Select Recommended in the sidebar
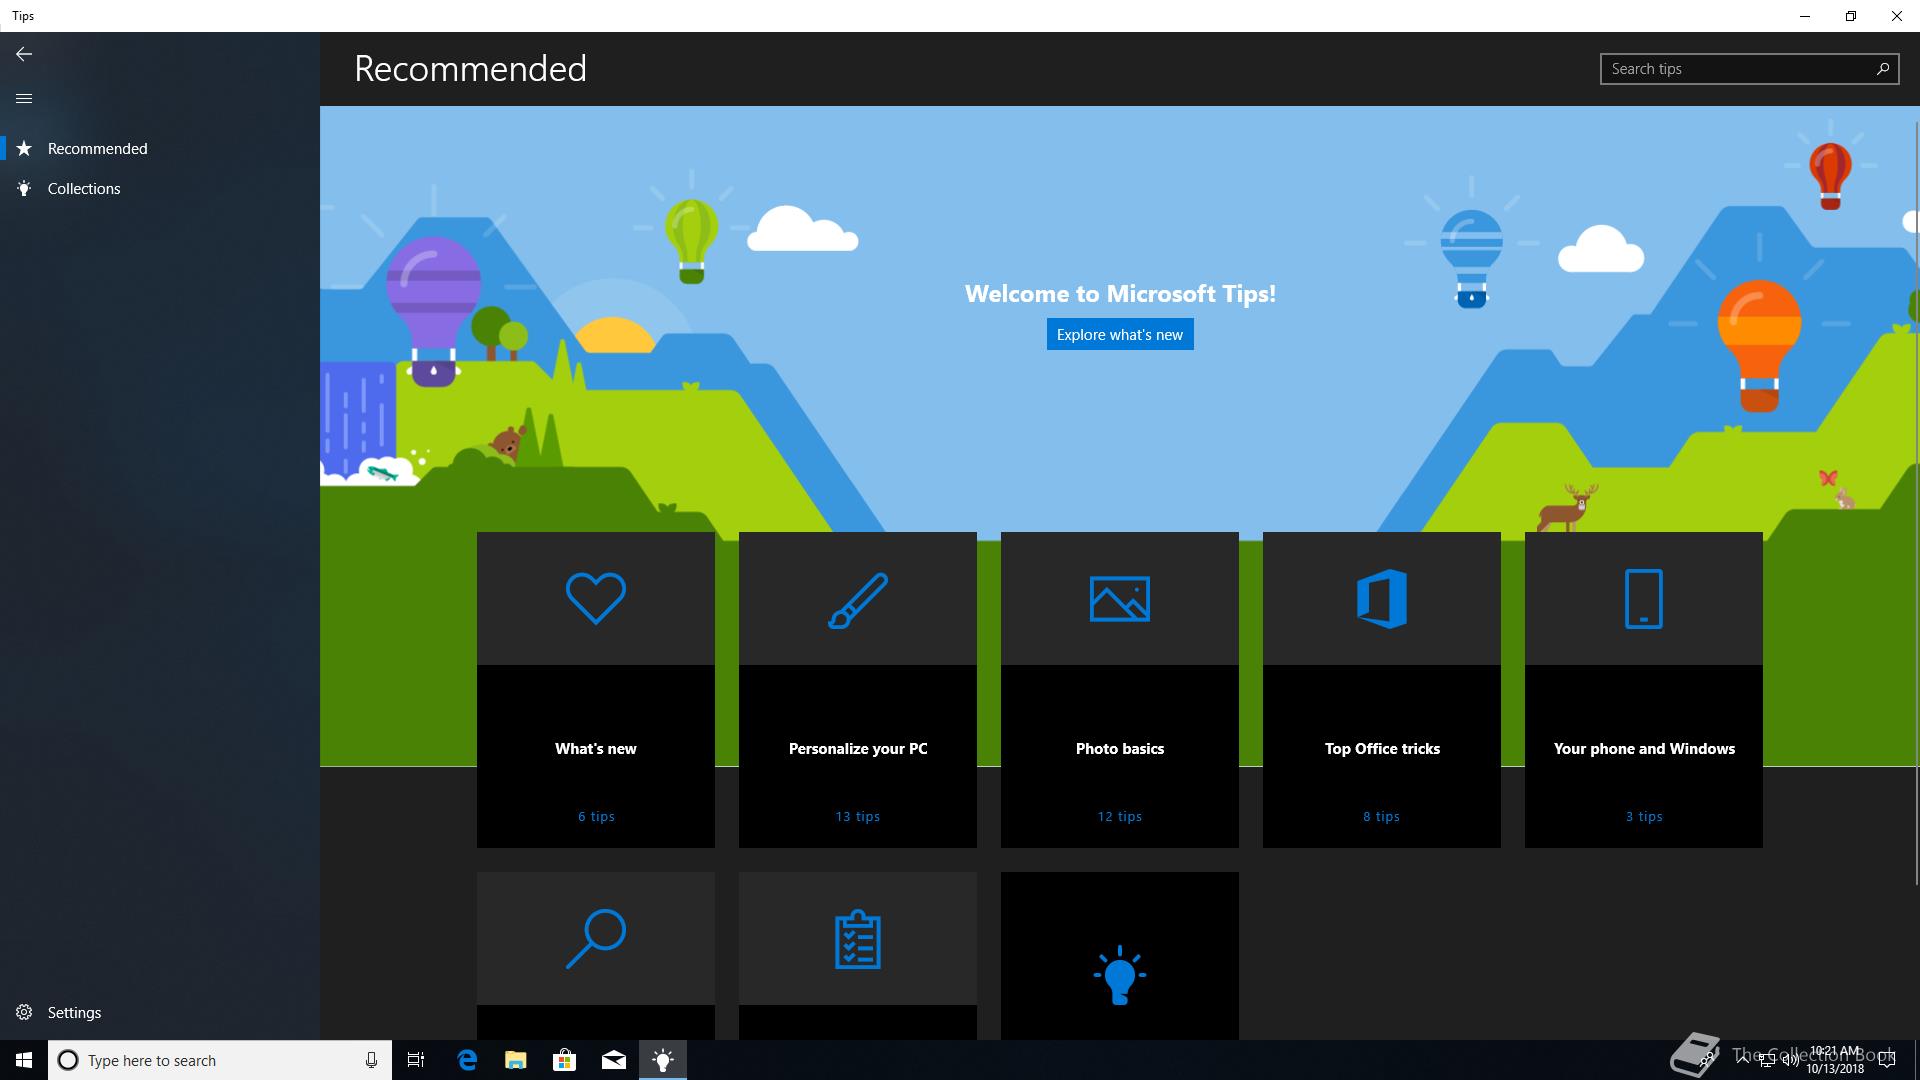 click(160, 148)
